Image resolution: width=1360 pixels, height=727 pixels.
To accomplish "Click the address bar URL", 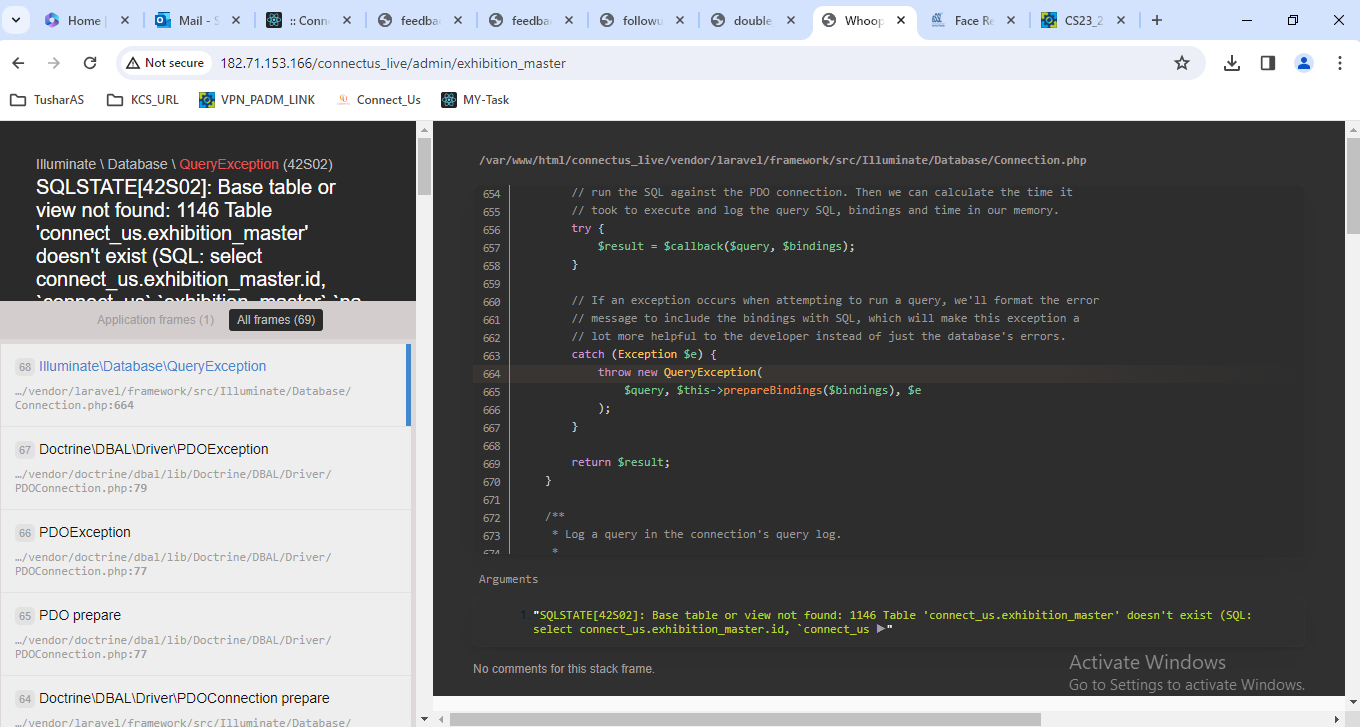I will (x=393, y=63).
